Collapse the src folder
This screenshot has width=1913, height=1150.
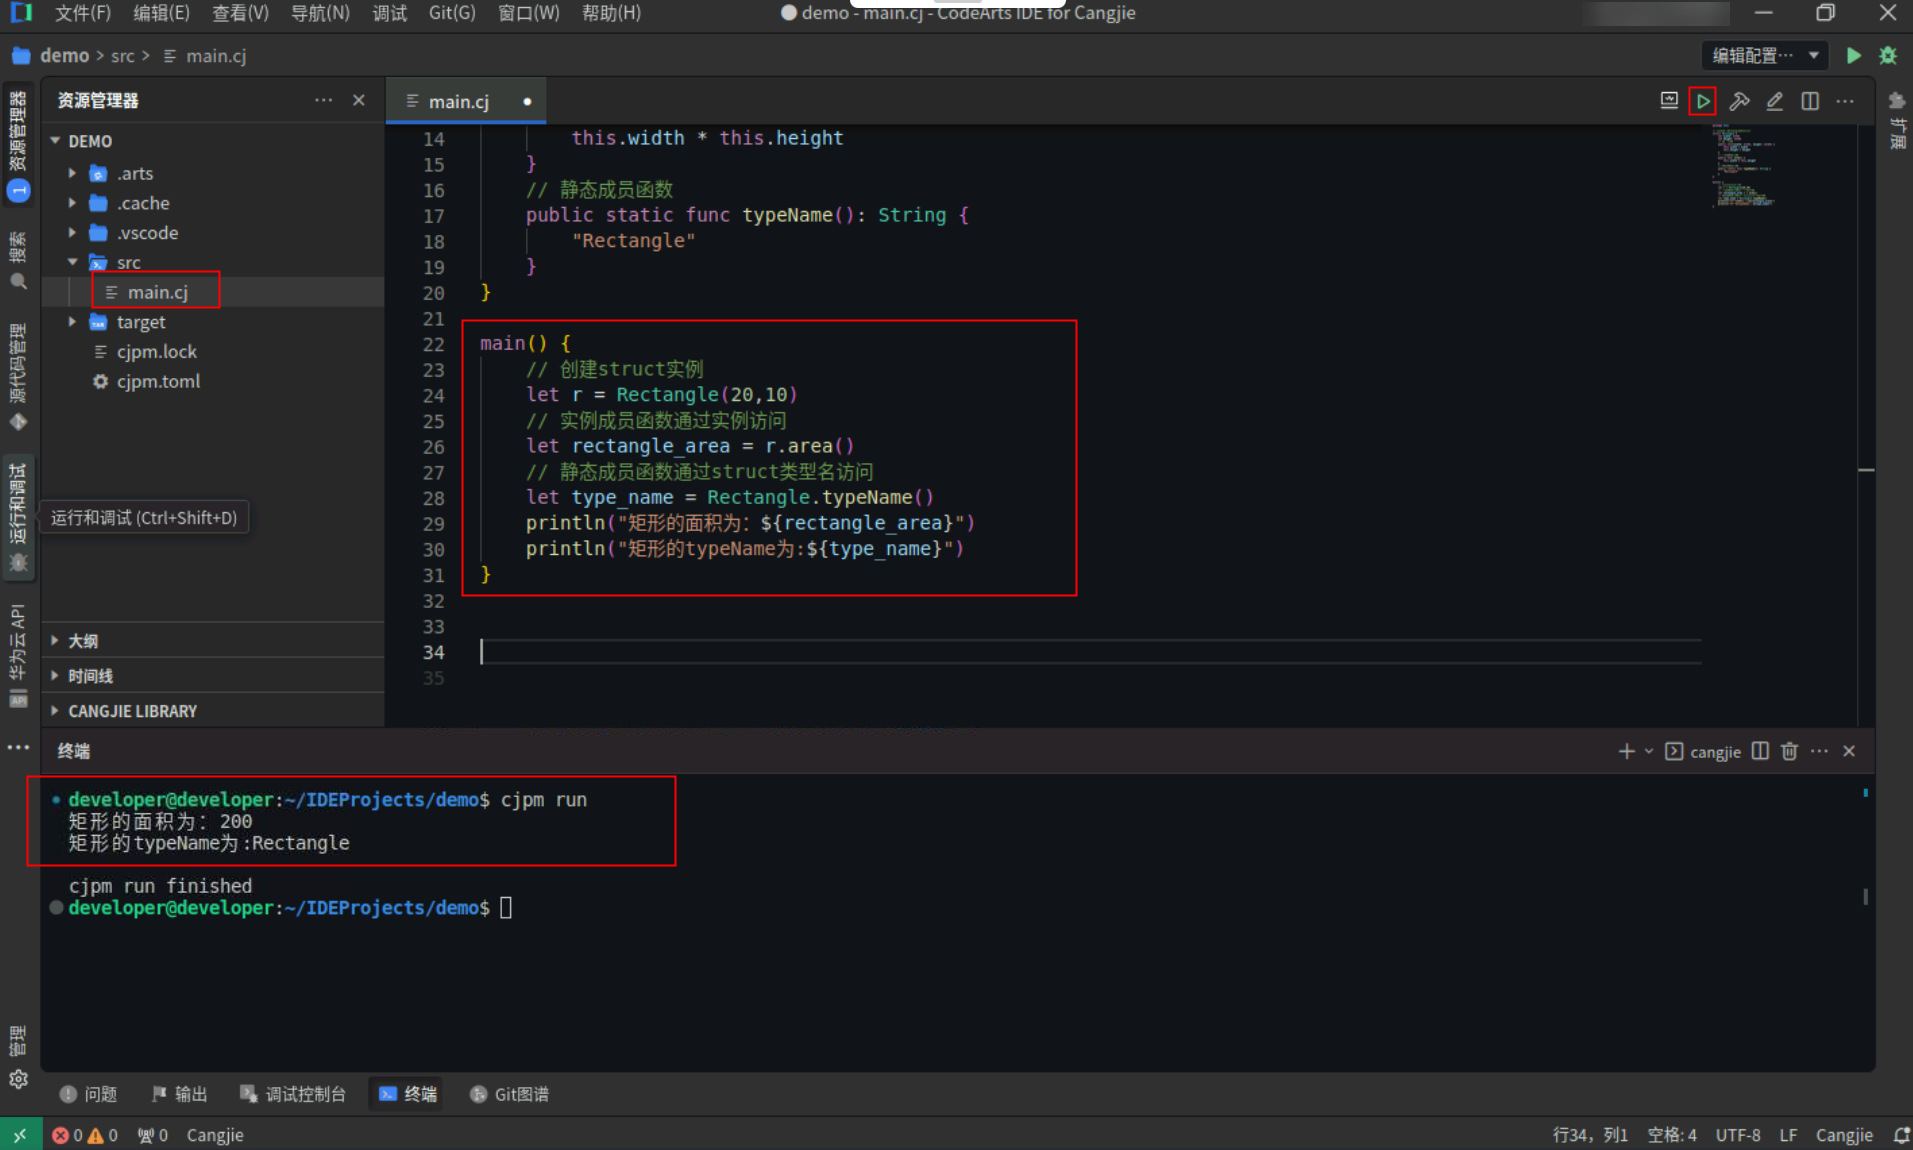coord(72,262)
